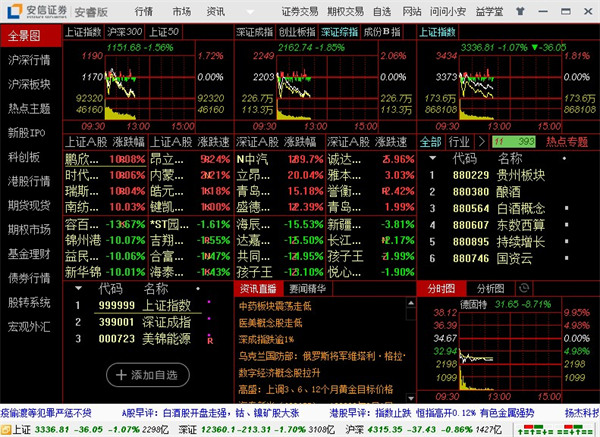The image size is (600, 437).
Task: Switch to 资讯直播 news tab
Action: click(x=258, y=289)
